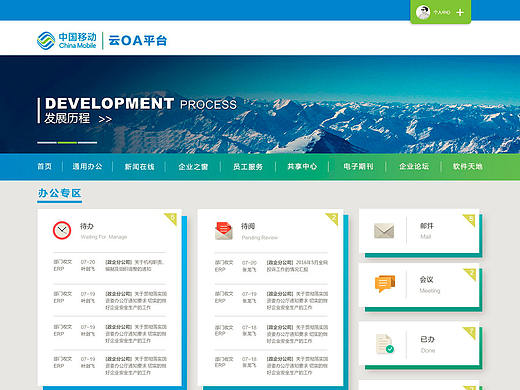The image size is (520, 390).
Task: Click the user avatar picture
Action: [x=423, y=13]
